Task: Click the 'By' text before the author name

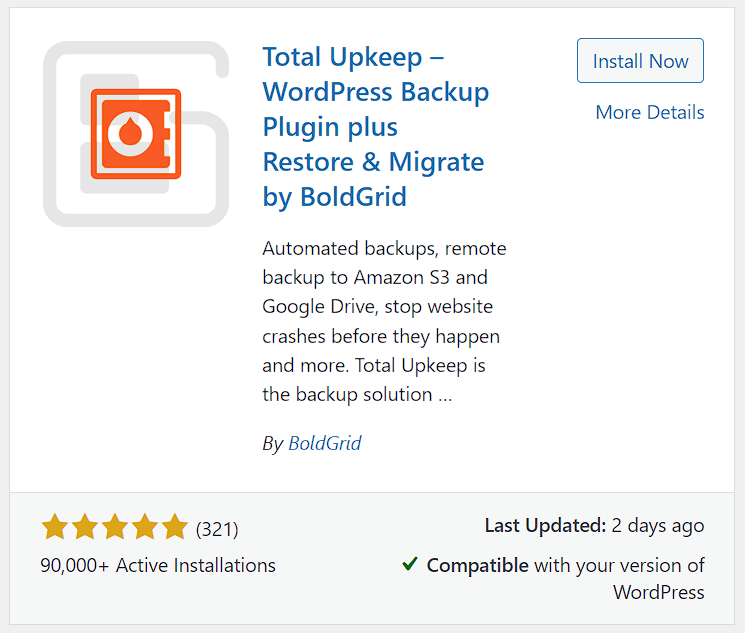Action: pos(272,443)
